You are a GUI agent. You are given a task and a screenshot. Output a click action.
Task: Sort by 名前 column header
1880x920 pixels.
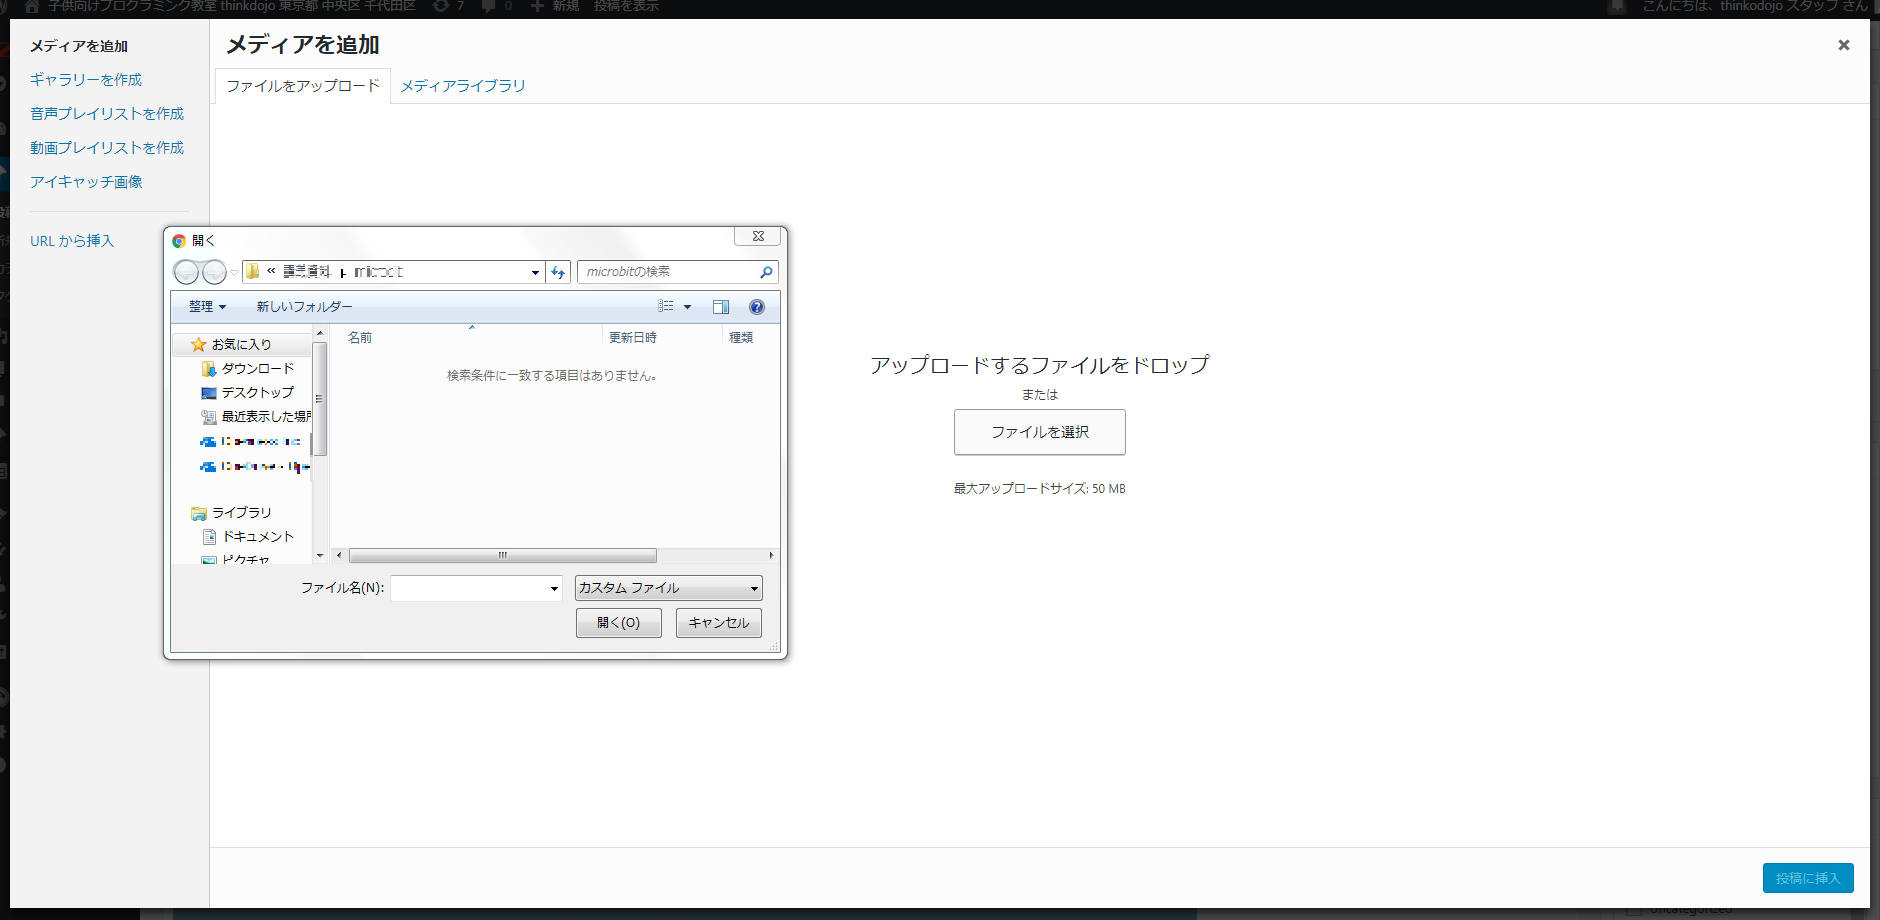tap(360, 338)
